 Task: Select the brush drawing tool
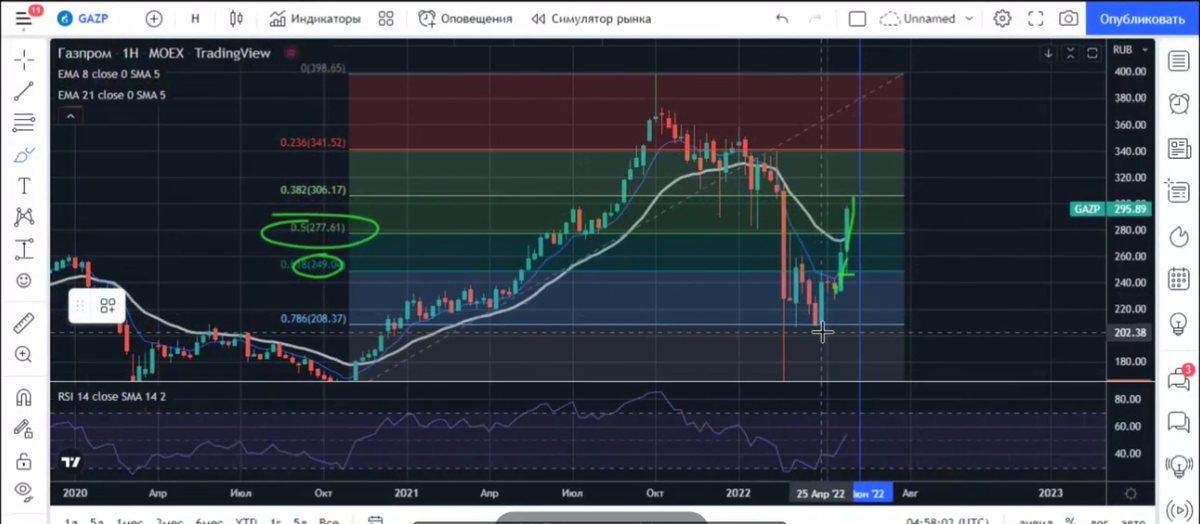pyautogui.click(x=24, y=155)
